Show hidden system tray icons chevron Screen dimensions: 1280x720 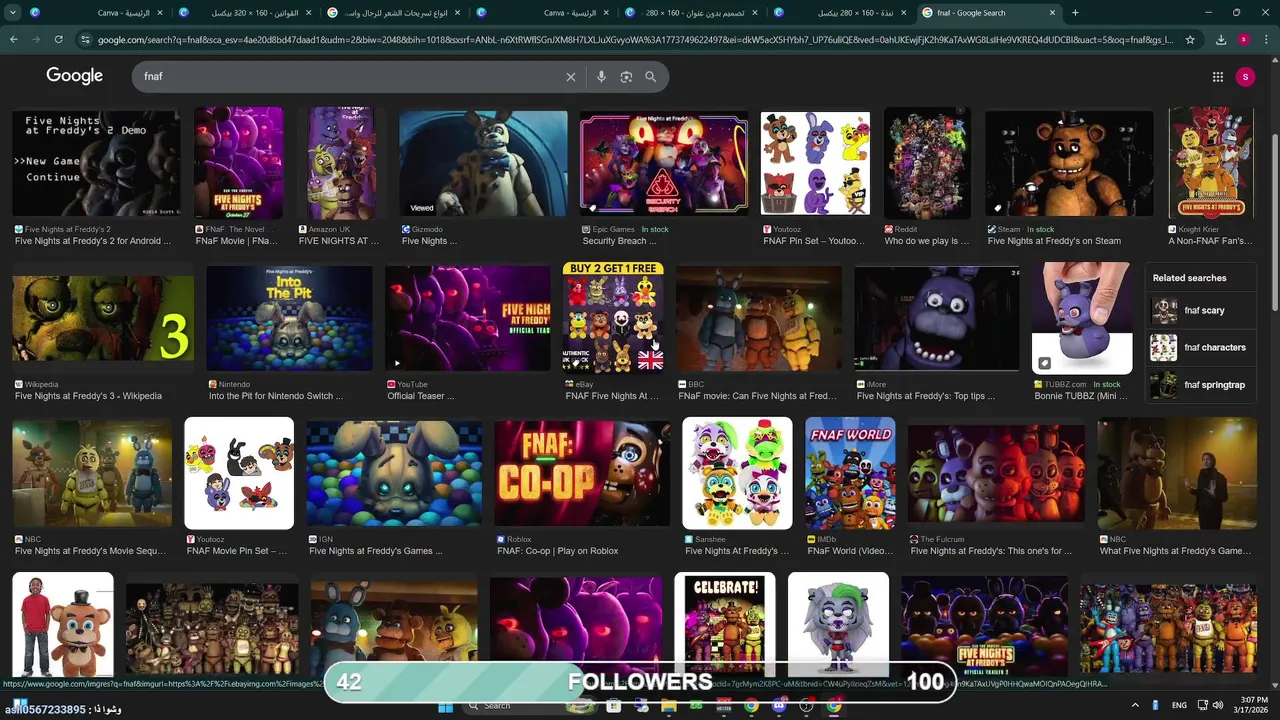pos(1135,706)
